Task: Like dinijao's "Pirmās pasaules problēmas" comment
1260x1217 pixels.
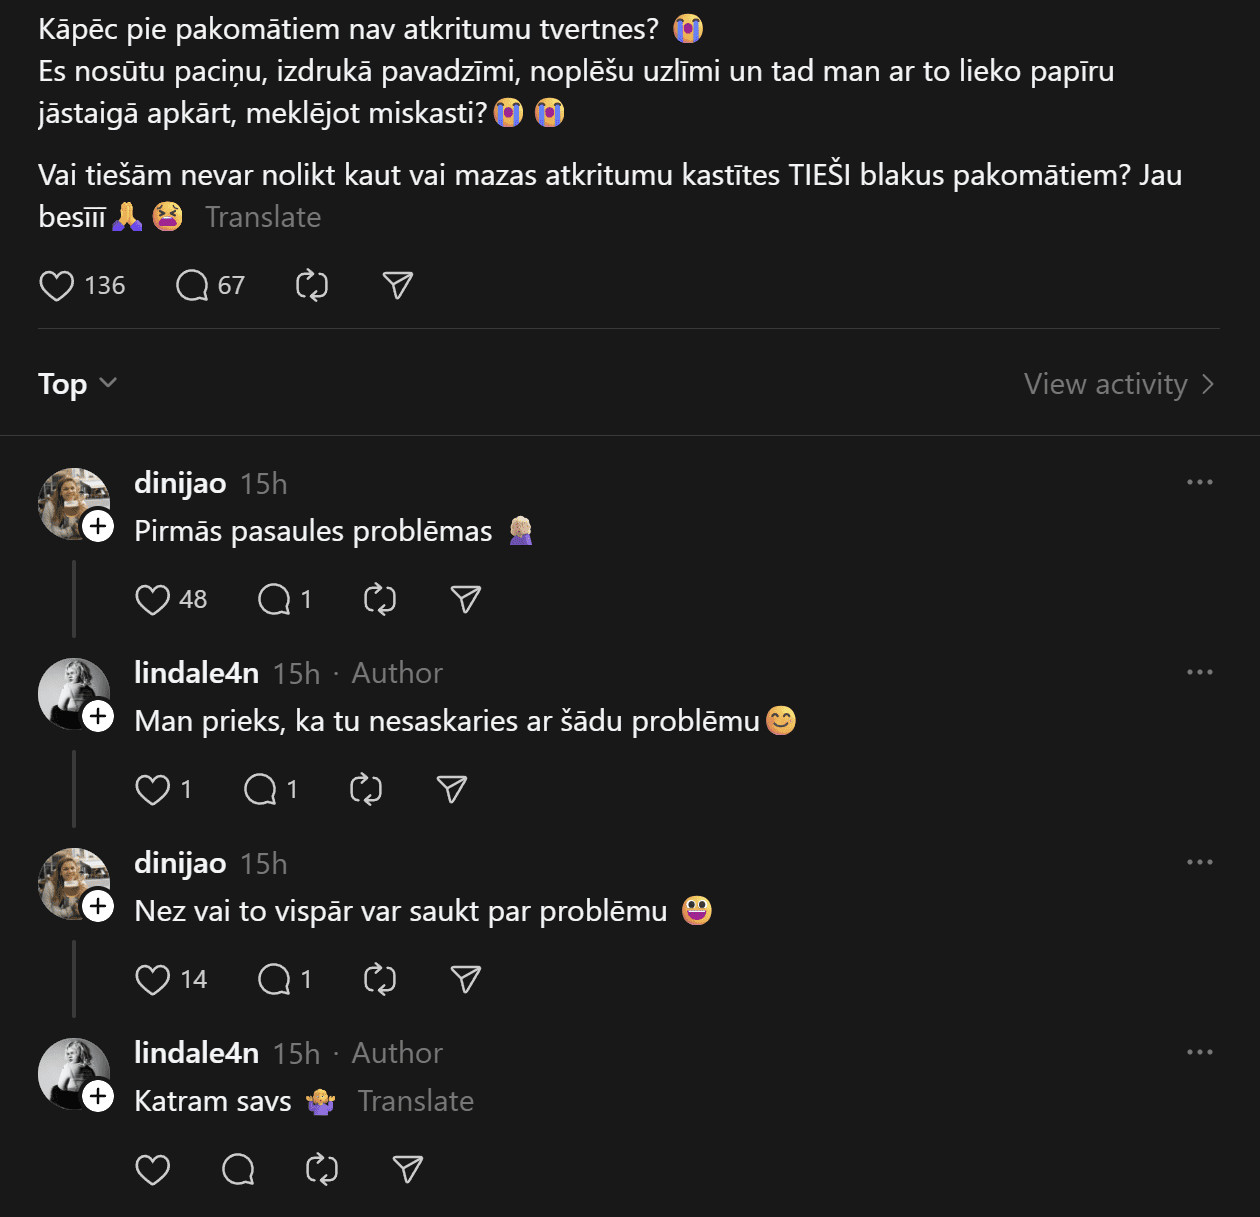Action: [153, 600]
